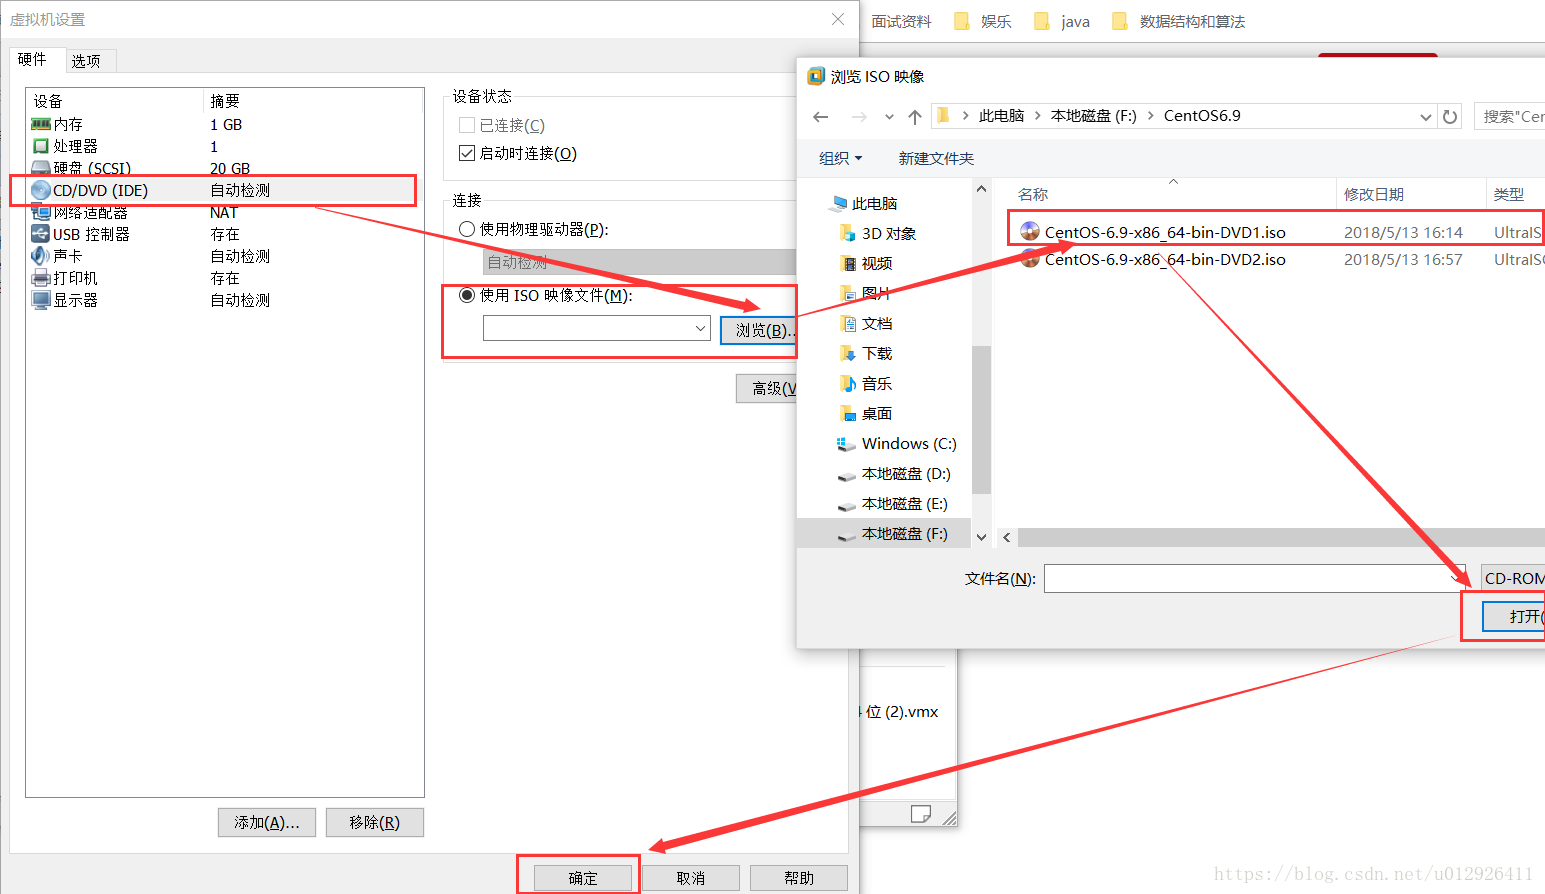
Task: Click file list horizontal scroll left arrow
Action: [1007, 537]
